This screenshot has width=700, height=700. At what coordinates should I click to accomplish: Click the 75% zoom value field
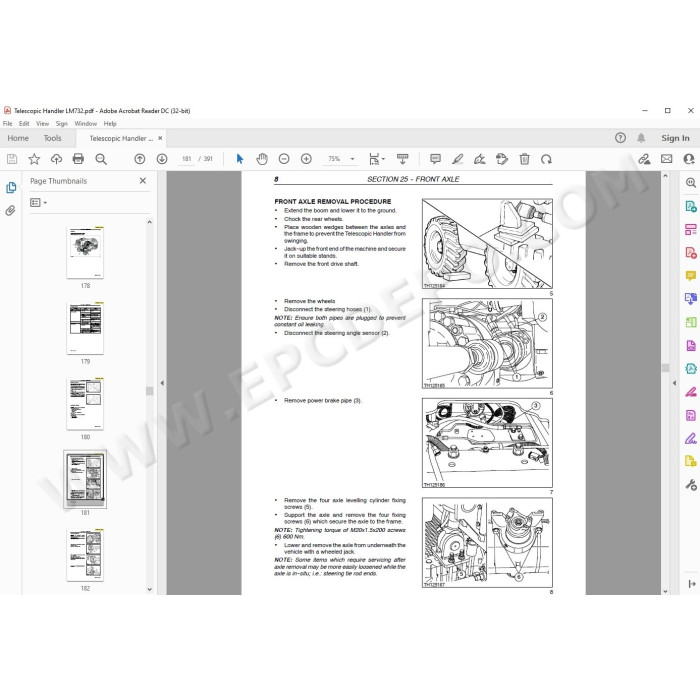point(334,159)
